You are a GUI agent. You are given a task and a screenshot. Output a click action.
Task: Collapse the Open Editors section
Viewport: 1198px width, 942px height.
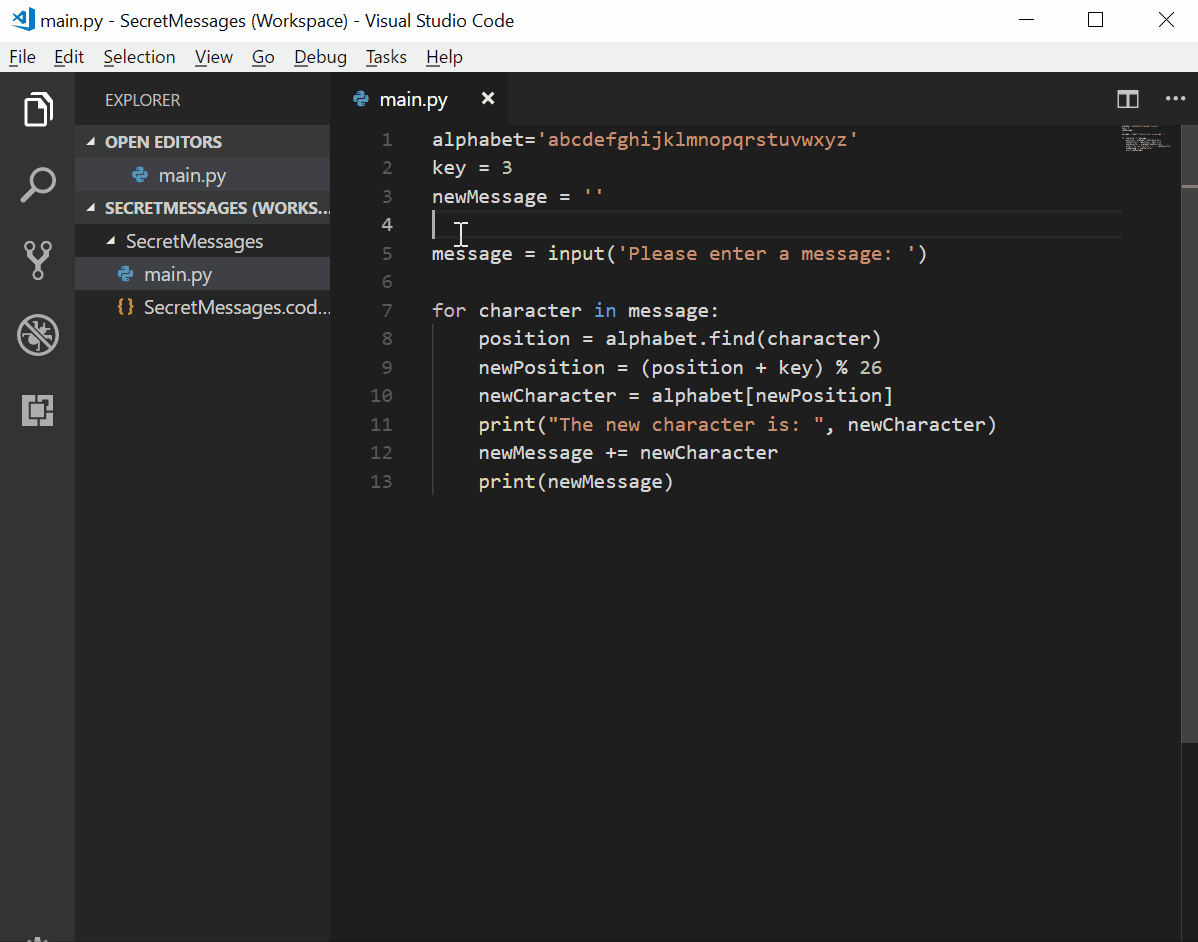91,141
